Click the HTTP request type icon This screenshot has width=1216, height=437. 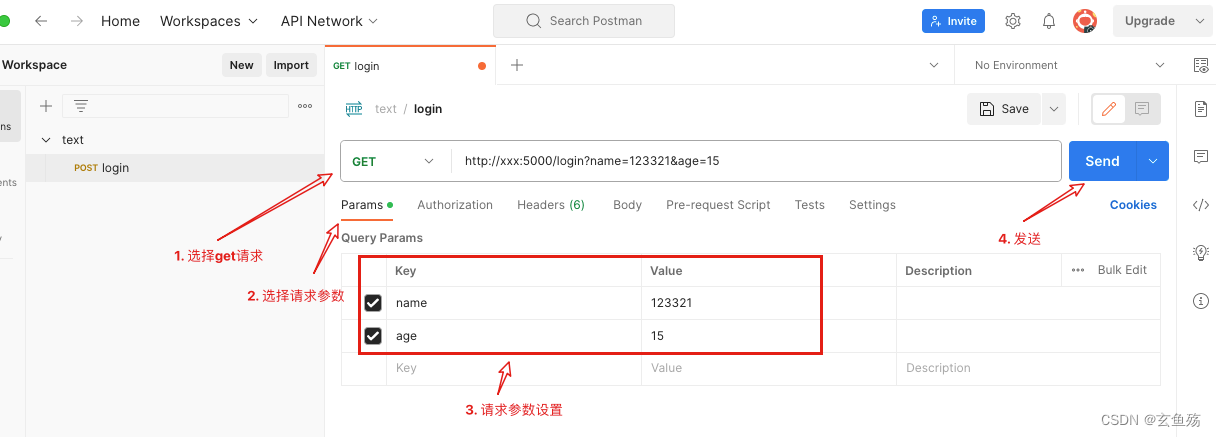pos(354,109)
